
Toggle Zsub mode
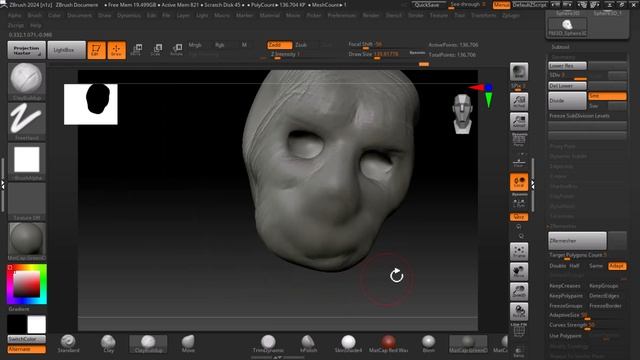(x=301, y=45)
